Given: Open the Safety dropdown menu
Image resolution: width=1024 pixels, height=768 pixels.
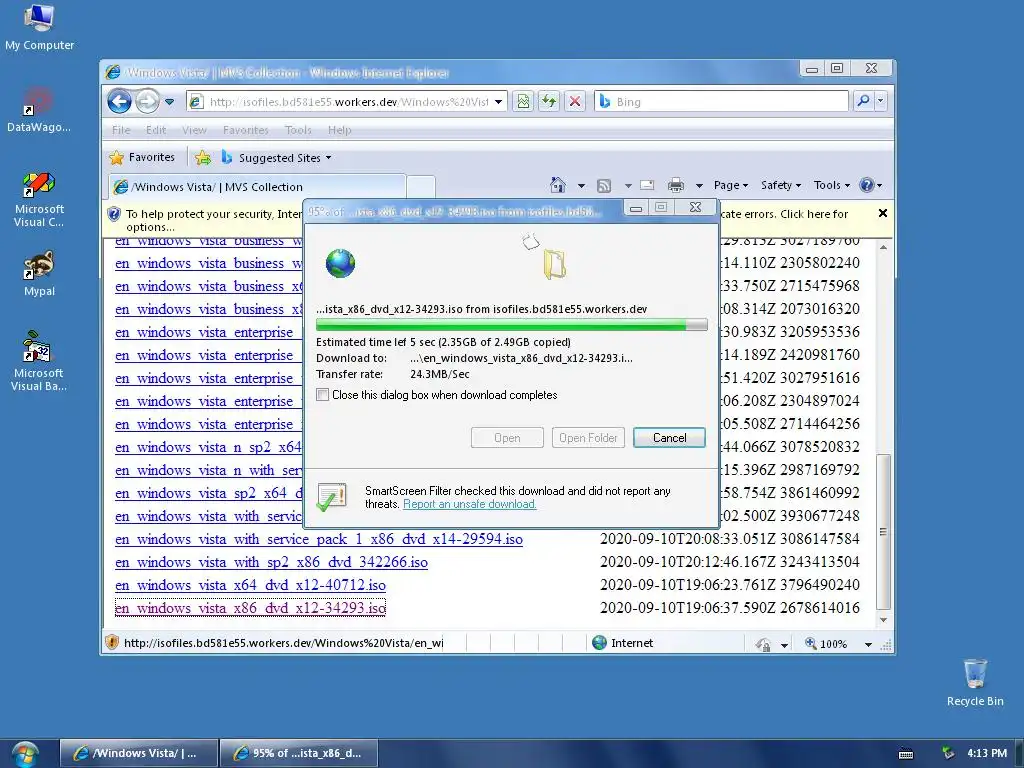Looking at the screenshot, I should (x=780, y=185).
